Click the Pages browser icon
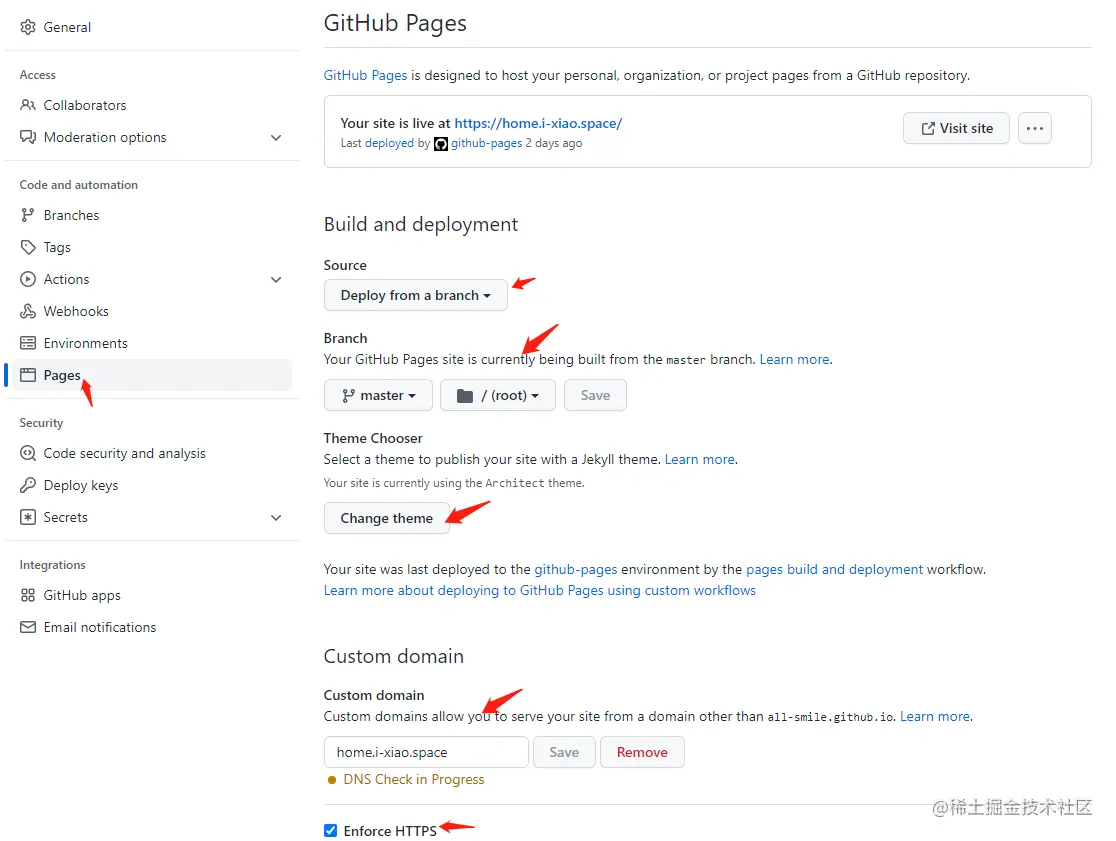 (28, 375)
